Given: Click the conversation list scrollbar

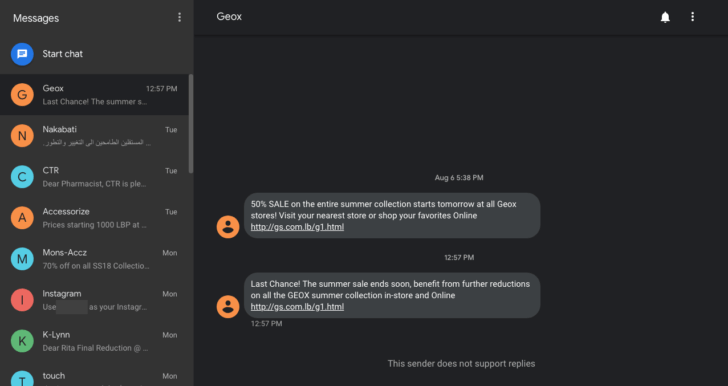Looking at the screenshot, I should [x=191, y=124].
